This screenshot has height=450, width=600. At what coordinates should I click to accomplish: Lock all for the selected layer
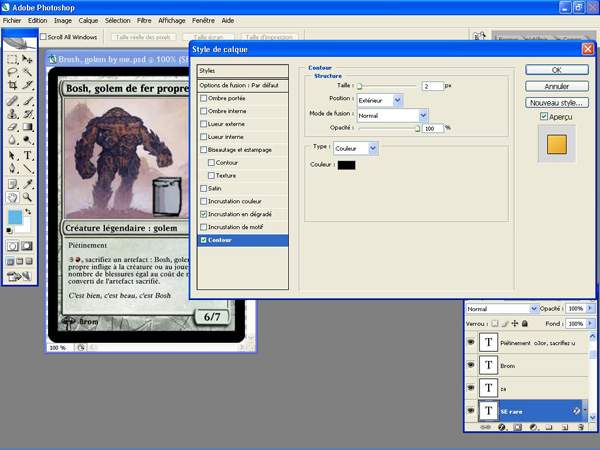[x=525, y=324]
